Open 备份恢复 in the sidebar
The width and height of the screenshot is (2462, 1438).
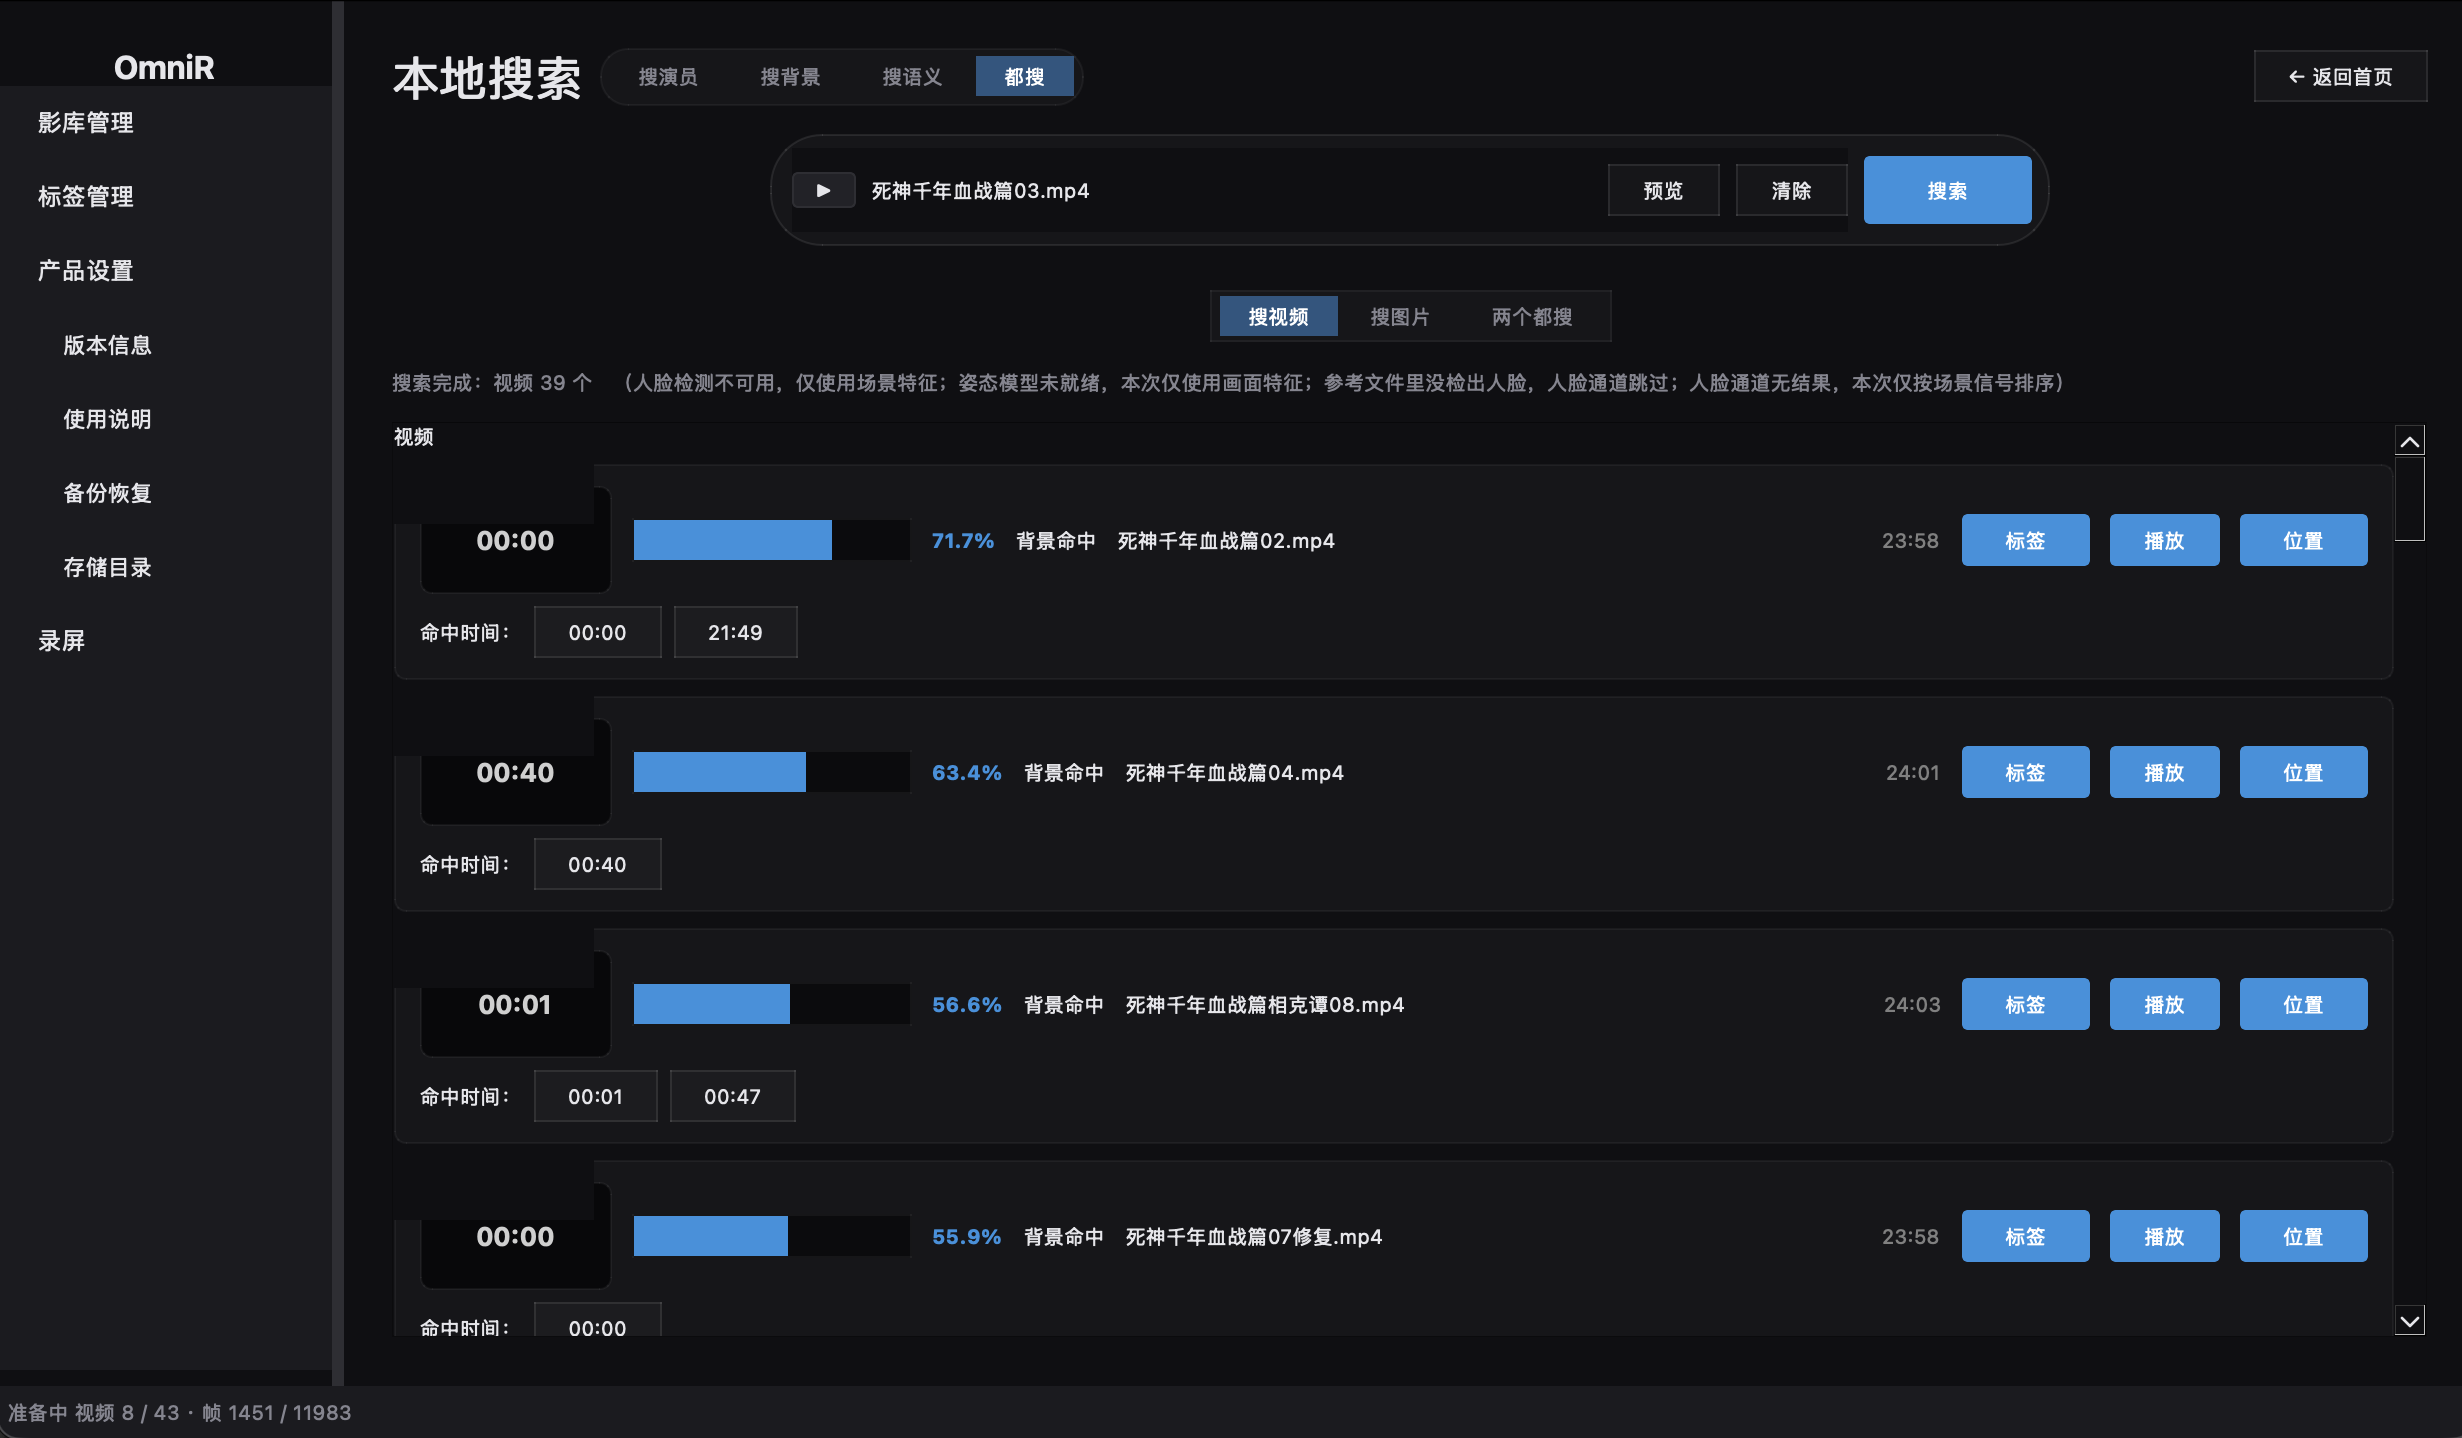coord(107,493)
